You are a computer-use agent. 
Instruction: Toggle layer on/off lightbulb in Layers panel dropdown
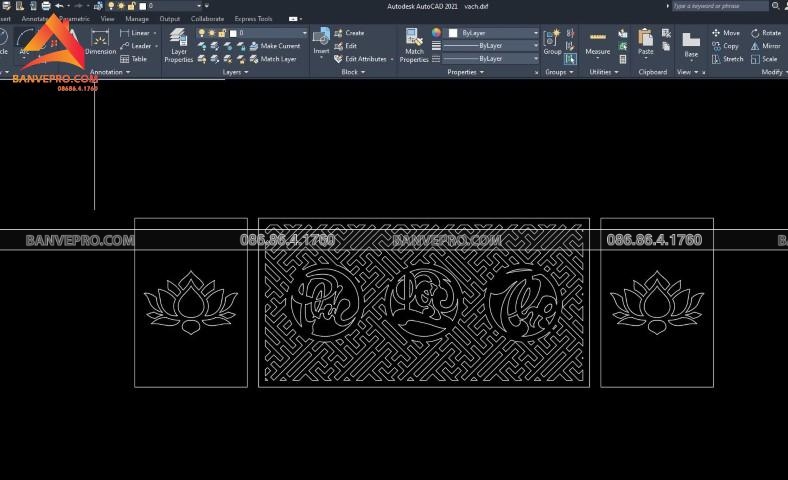pyautogui.click(x=202, y=33)
